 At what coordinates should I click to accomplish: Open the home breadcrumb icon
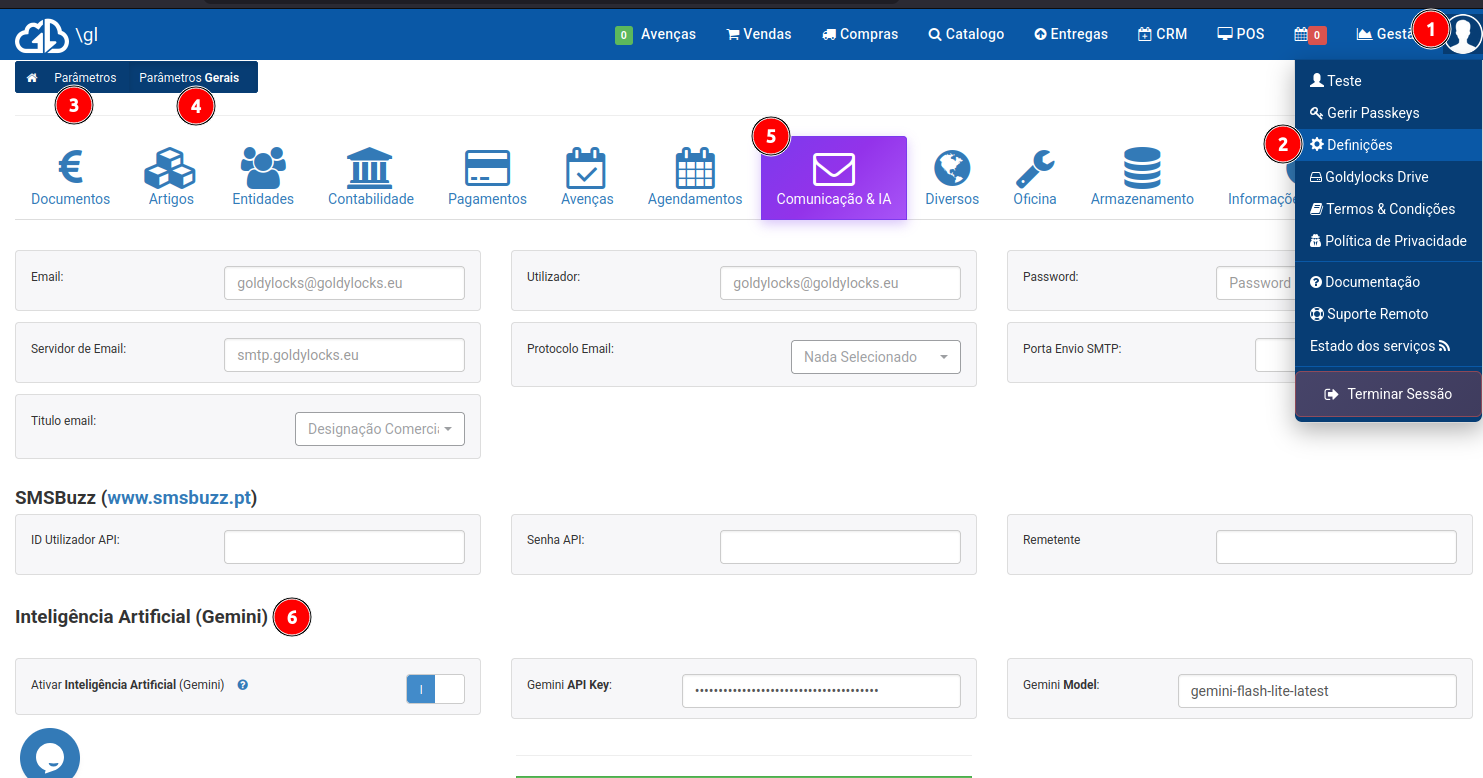(32, 78)
